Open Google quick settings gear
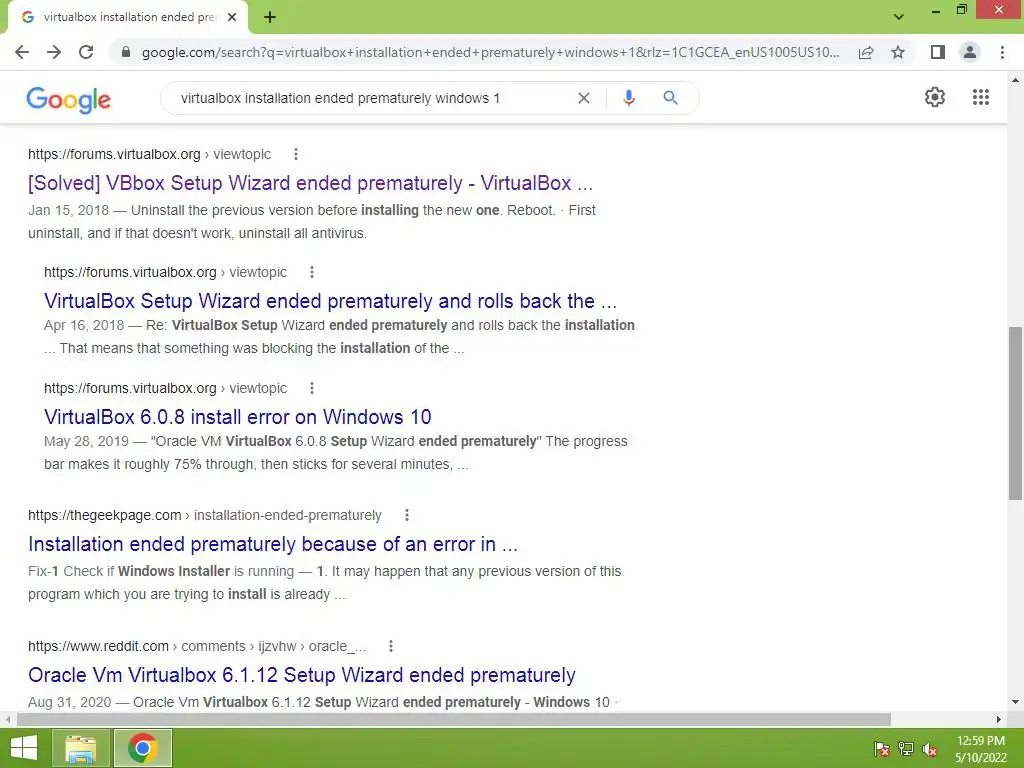Image resolution: width=1024 pixels, height=768 pixels. coord(935,97)
